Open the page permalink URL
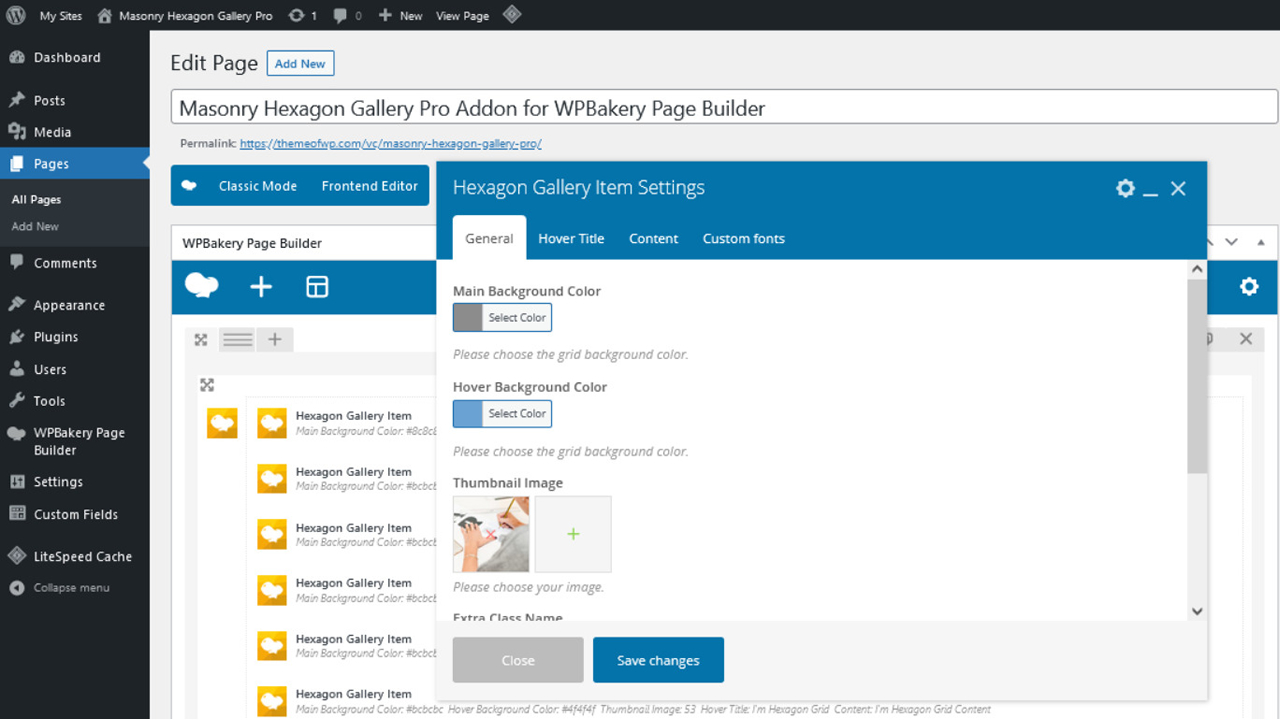Screen dimensions: 1280x720 pyautogui.click(x=391, y=144)
